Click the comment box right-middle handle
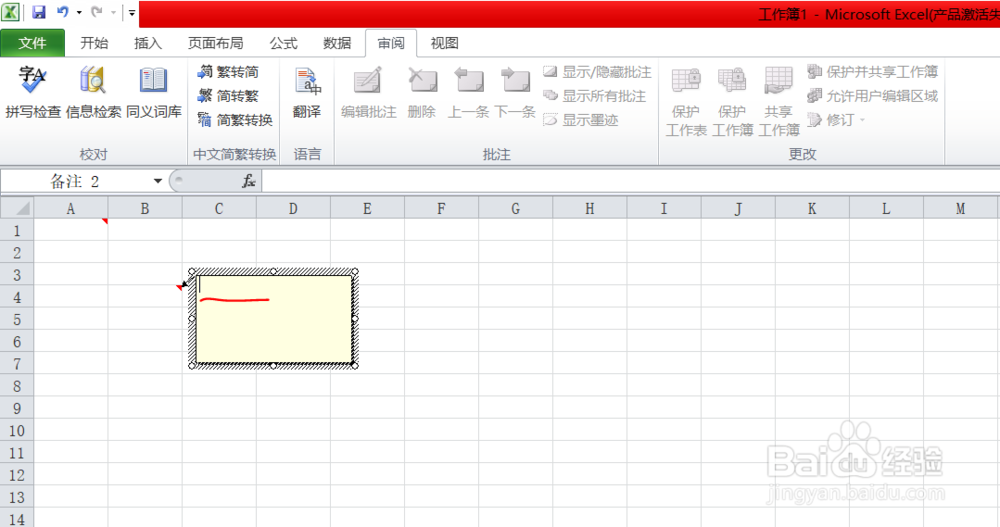Image resolution: width=1000 pixels, height=527 pixels. pos(355,318)
